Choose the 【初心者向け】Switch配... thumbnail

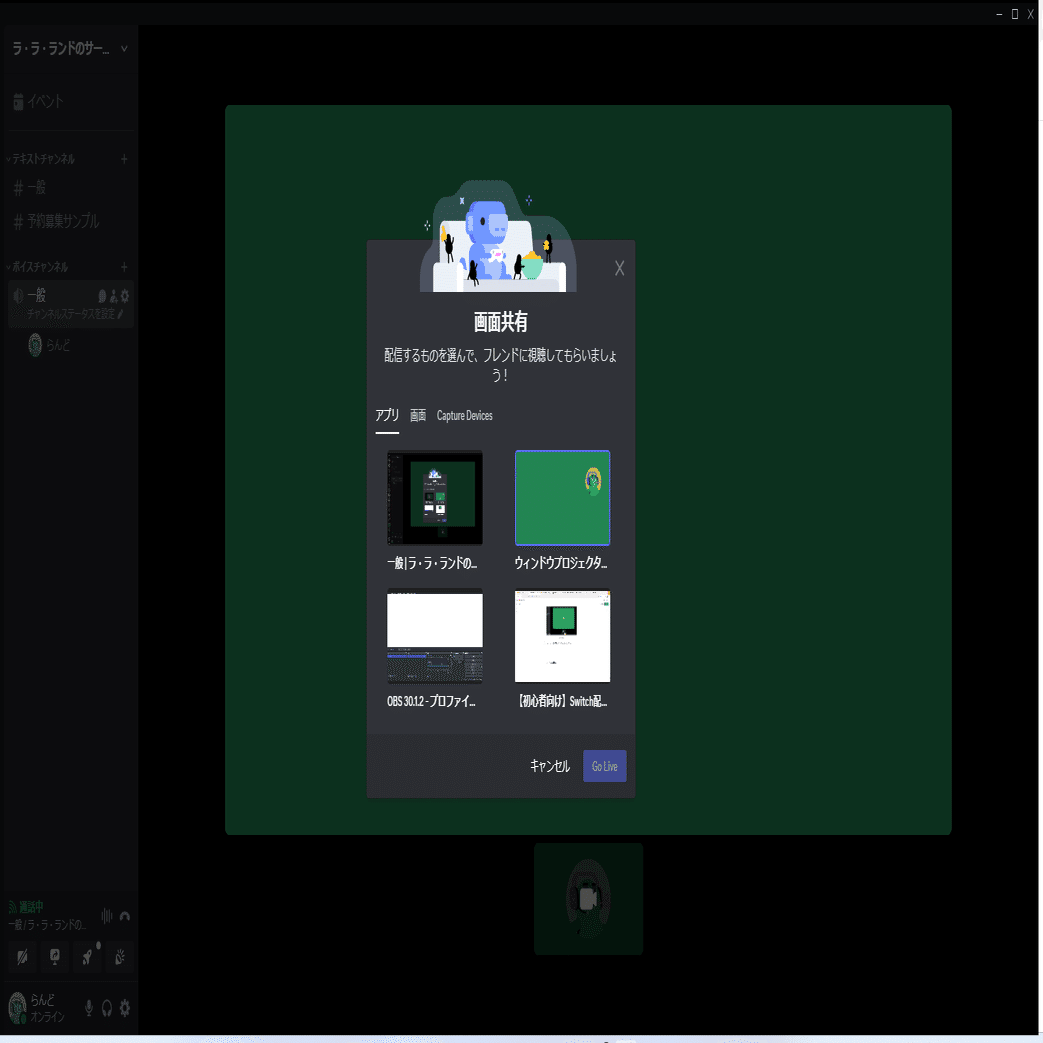click(562, 636)
